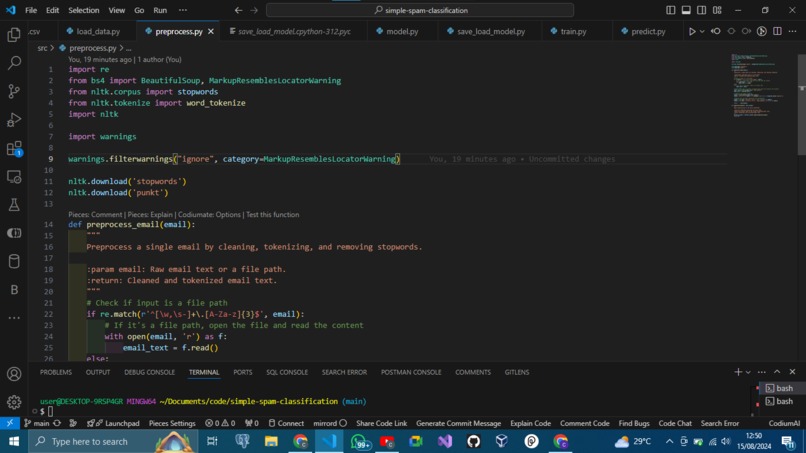The image size is (806, 453).
Task: Show more menu bar items ellipsis
Action: (x=183, y=10)
